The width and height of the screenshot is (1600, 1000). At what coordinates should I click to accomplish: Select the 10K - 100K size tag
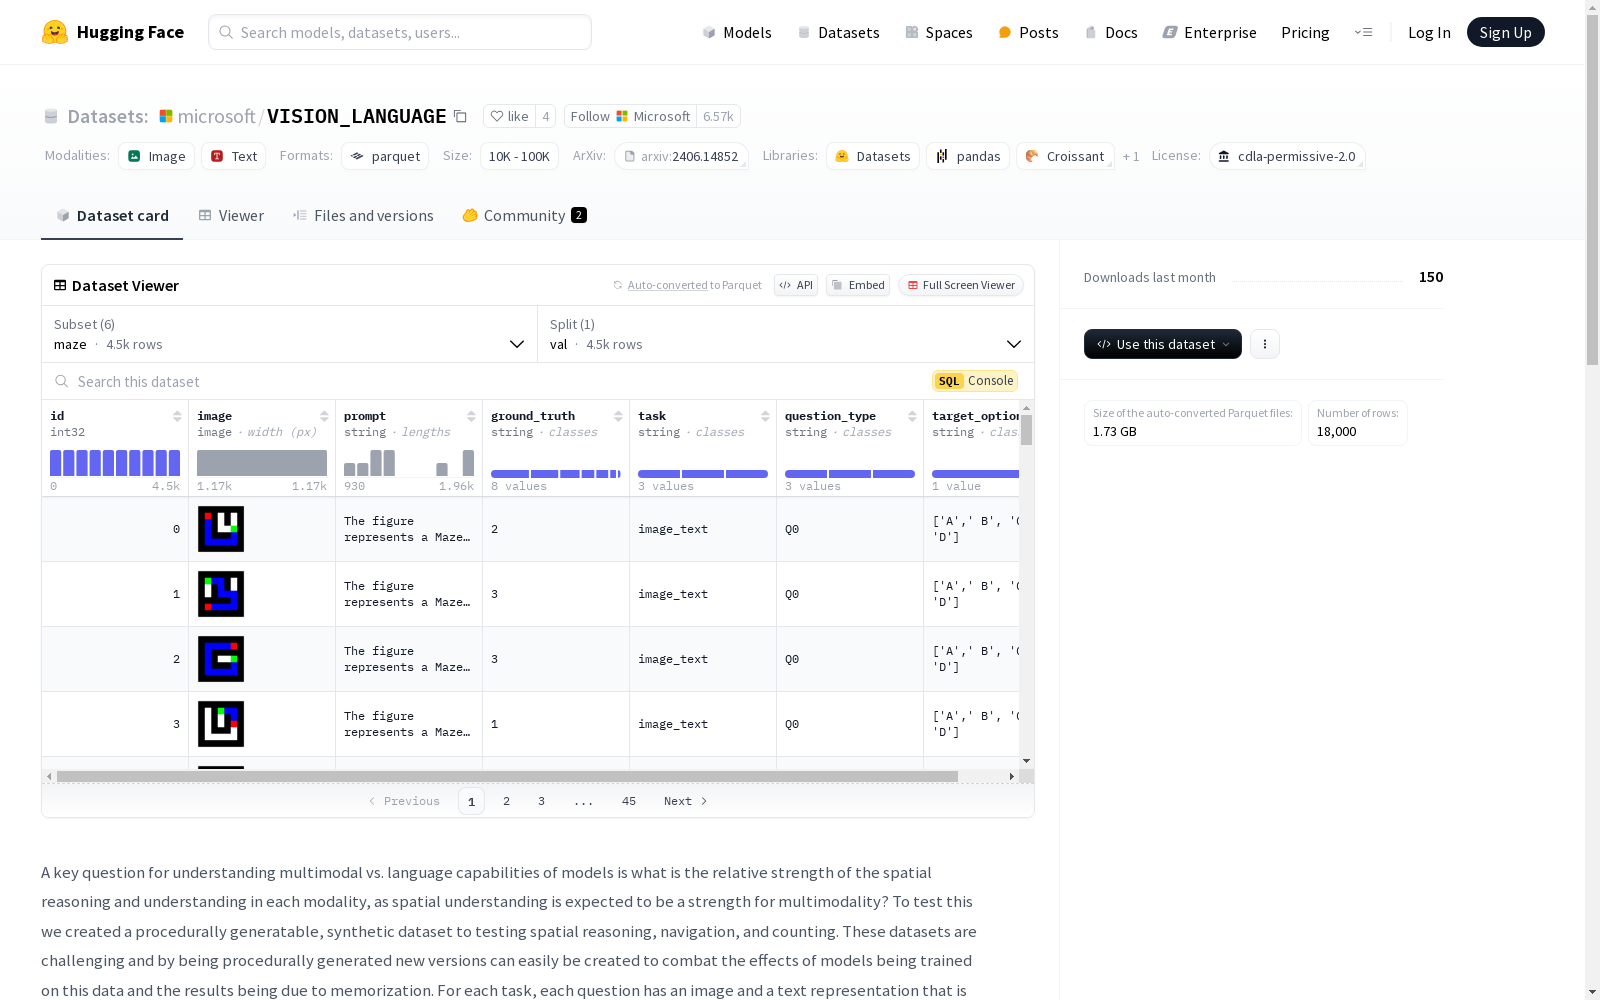[x=519, y=156]
